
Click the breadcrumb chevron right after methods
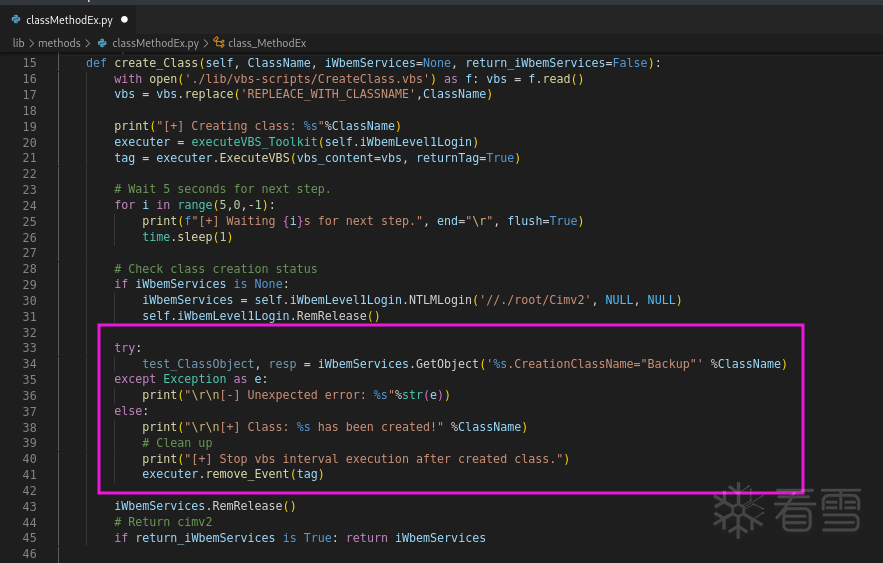point(88,43)
